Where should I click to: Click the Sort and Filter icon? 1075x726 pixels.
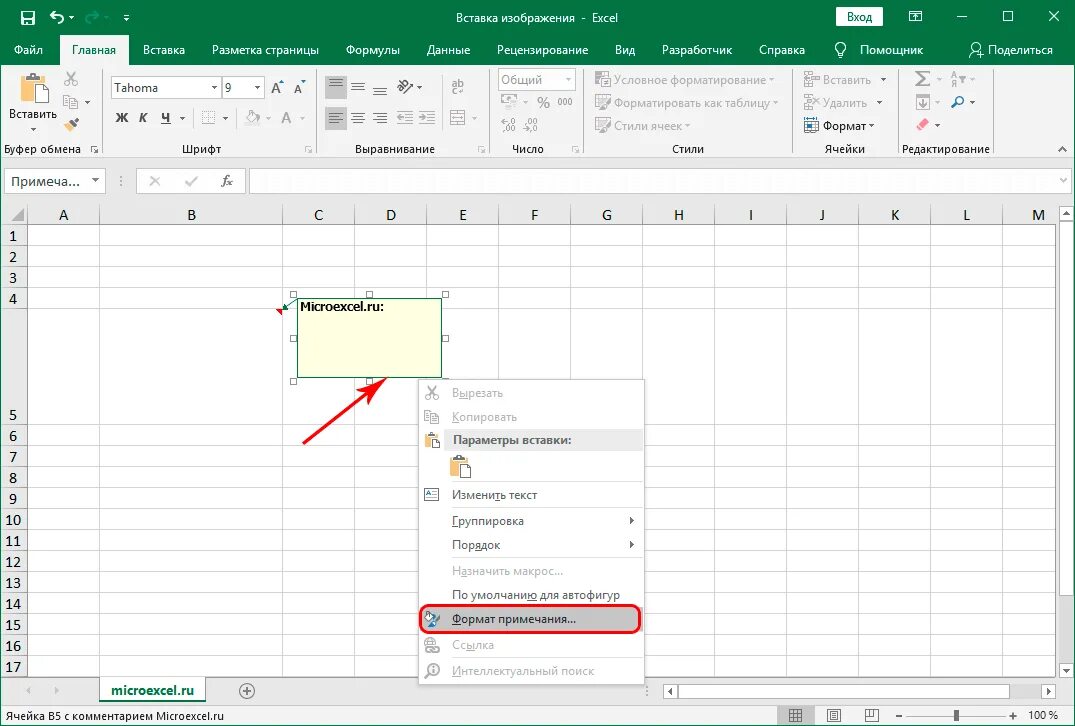point(958,79)
